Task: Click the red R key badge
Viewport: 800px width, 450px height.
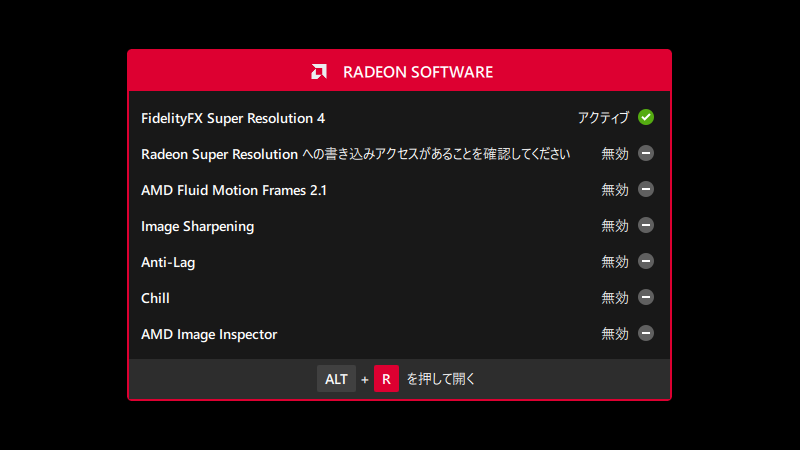Action: [x=386, y=379]
